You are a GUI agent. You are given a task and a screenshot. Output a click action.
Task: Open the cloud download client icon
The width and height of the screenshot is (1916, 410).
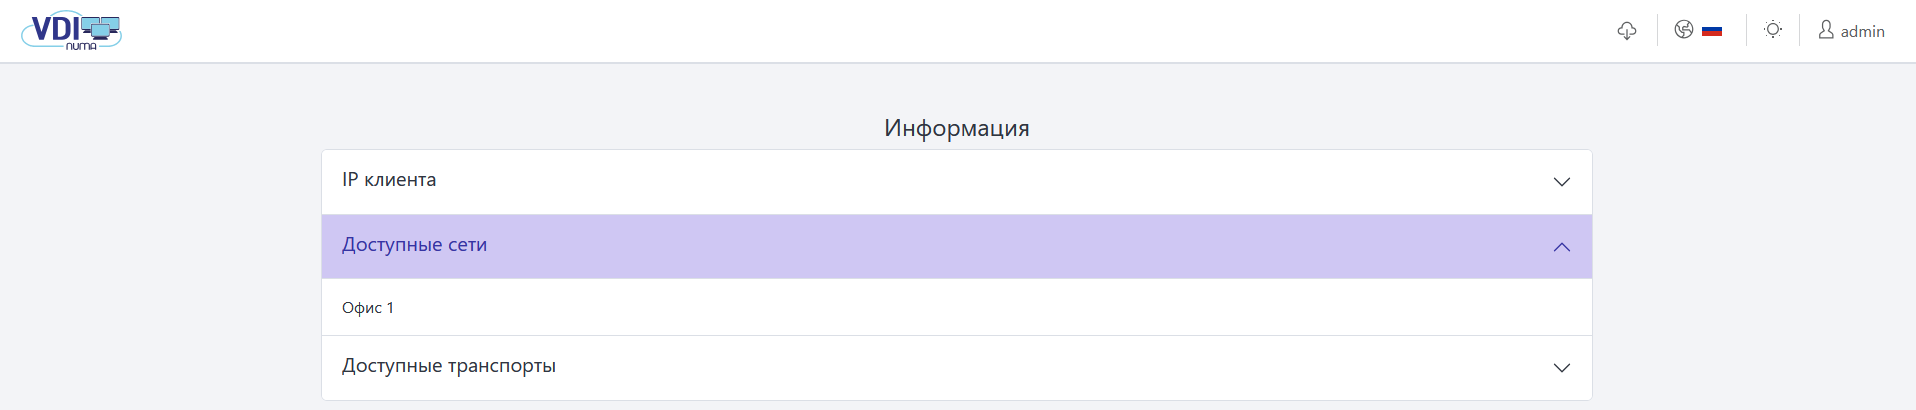click(x=1627, y=31)
